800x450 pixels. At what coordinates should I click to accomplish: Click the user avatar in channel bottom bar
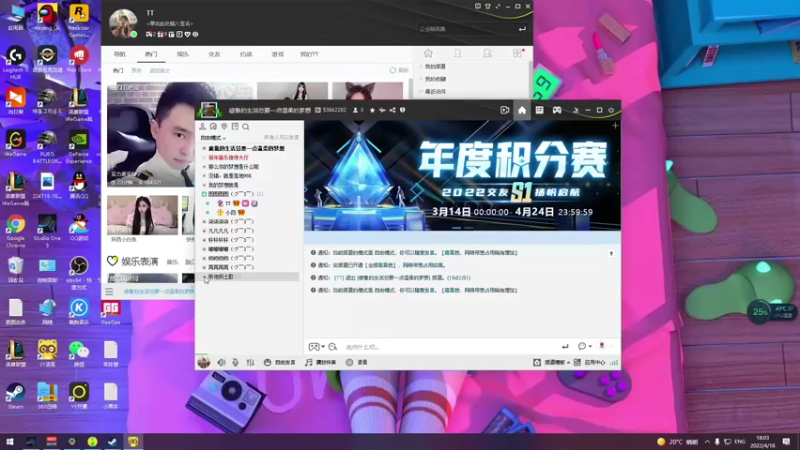click(x=204, y=362)
